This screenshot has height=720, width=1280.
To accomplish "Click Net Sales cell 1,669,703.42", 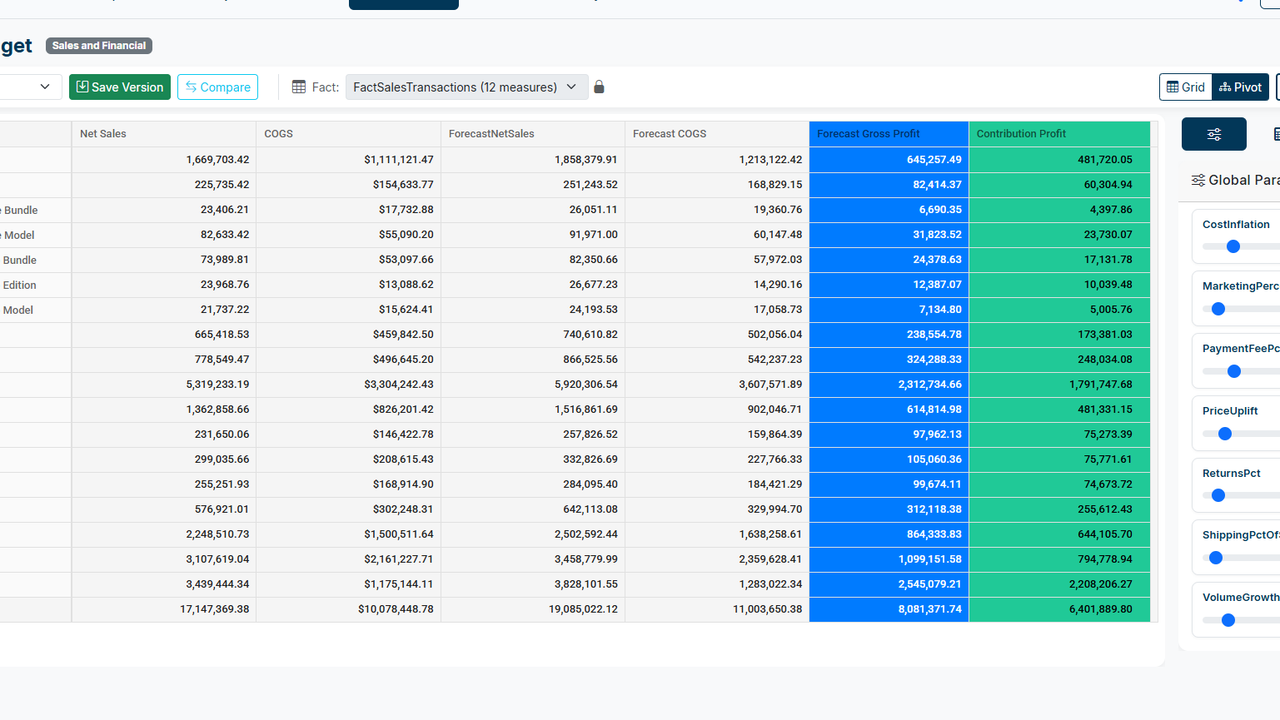I will point(164,160).
